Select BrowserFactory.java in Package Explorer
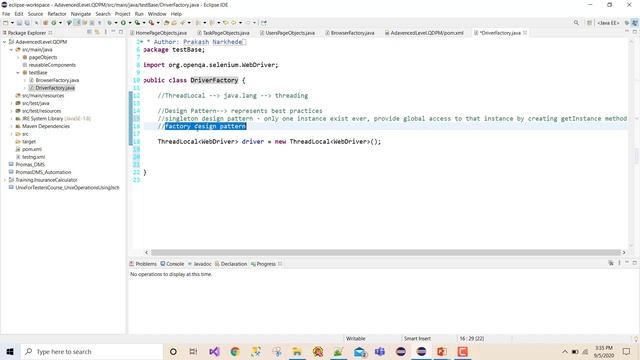This screenshot has width=640, height=360. [57, 80]
